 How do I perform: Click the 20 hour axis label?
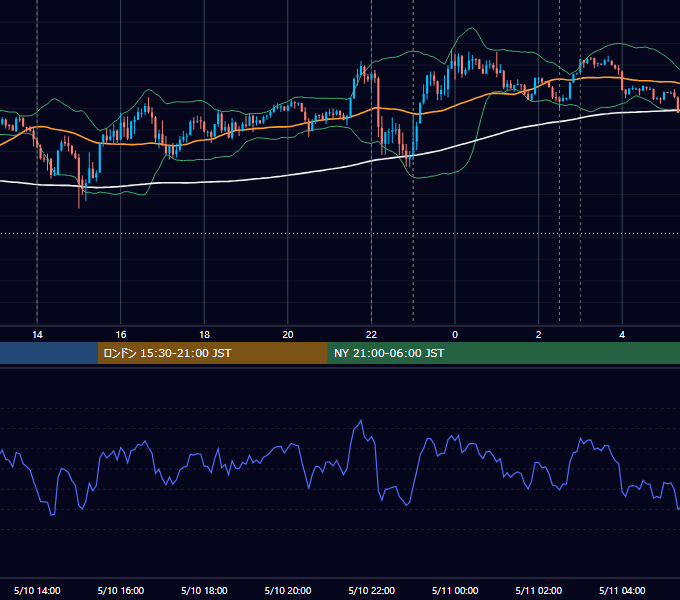pos(288,335)
